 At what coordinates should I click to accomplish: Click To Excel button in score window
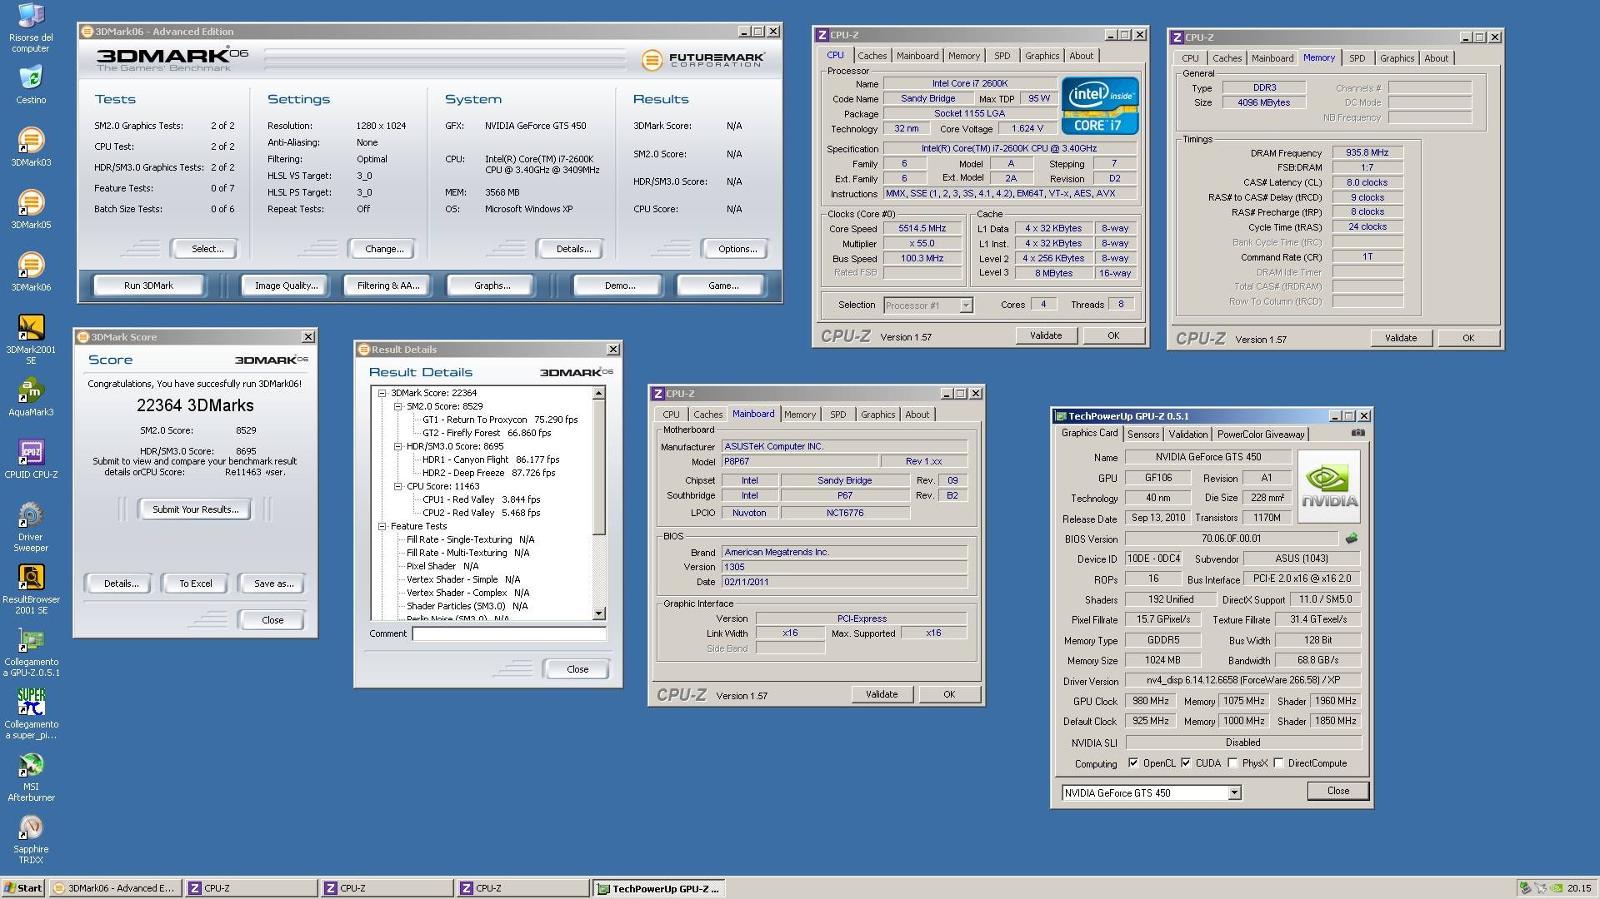[x=195, y=584]
